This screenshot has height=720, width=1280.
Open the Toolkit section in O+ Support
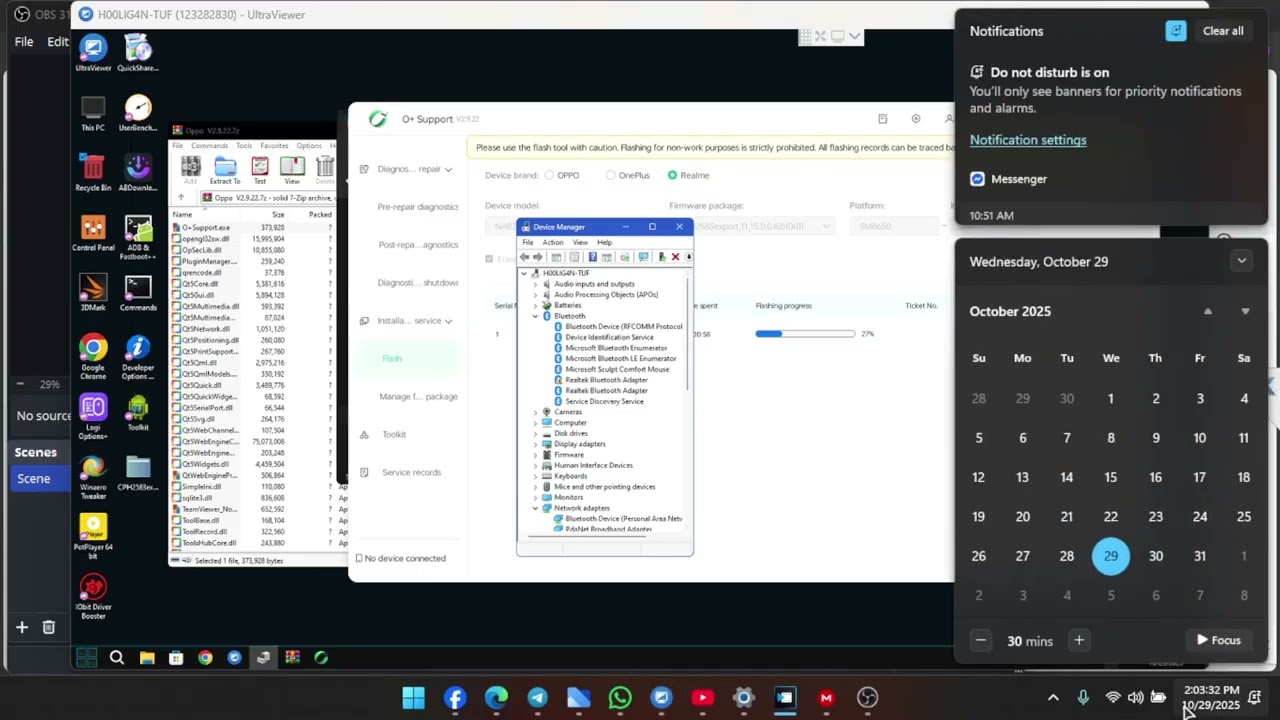click(394, 434)
